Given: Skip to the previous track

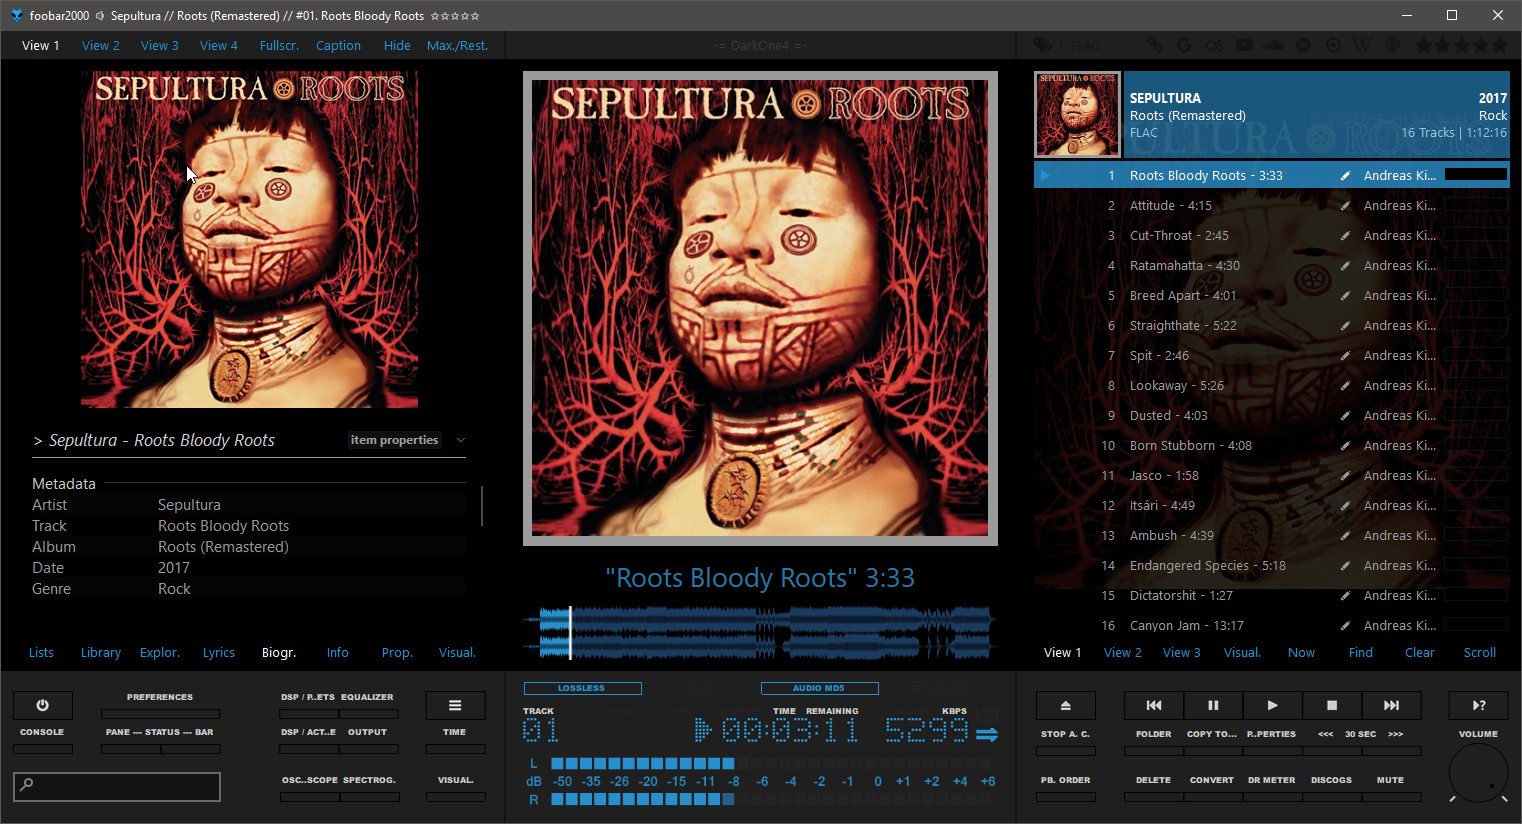Looking at the screenshot, I should click(x=1153, y=705).
